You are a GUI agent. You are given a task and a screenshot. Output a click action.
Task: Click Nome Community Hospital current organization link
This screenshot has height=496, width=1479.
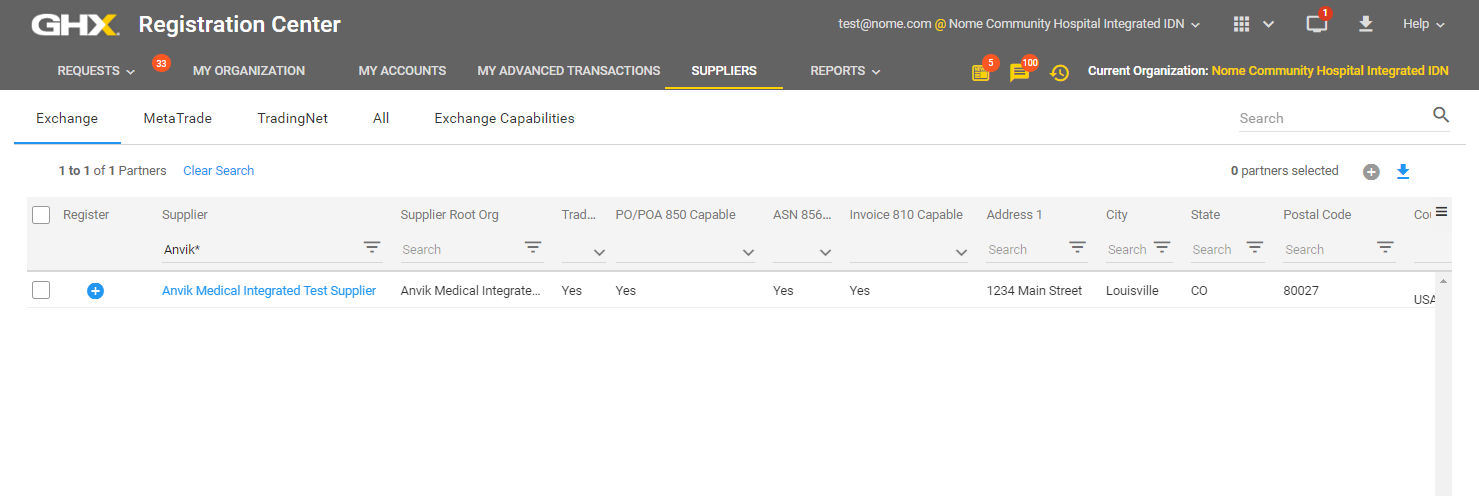click(x=1330, y=71)
